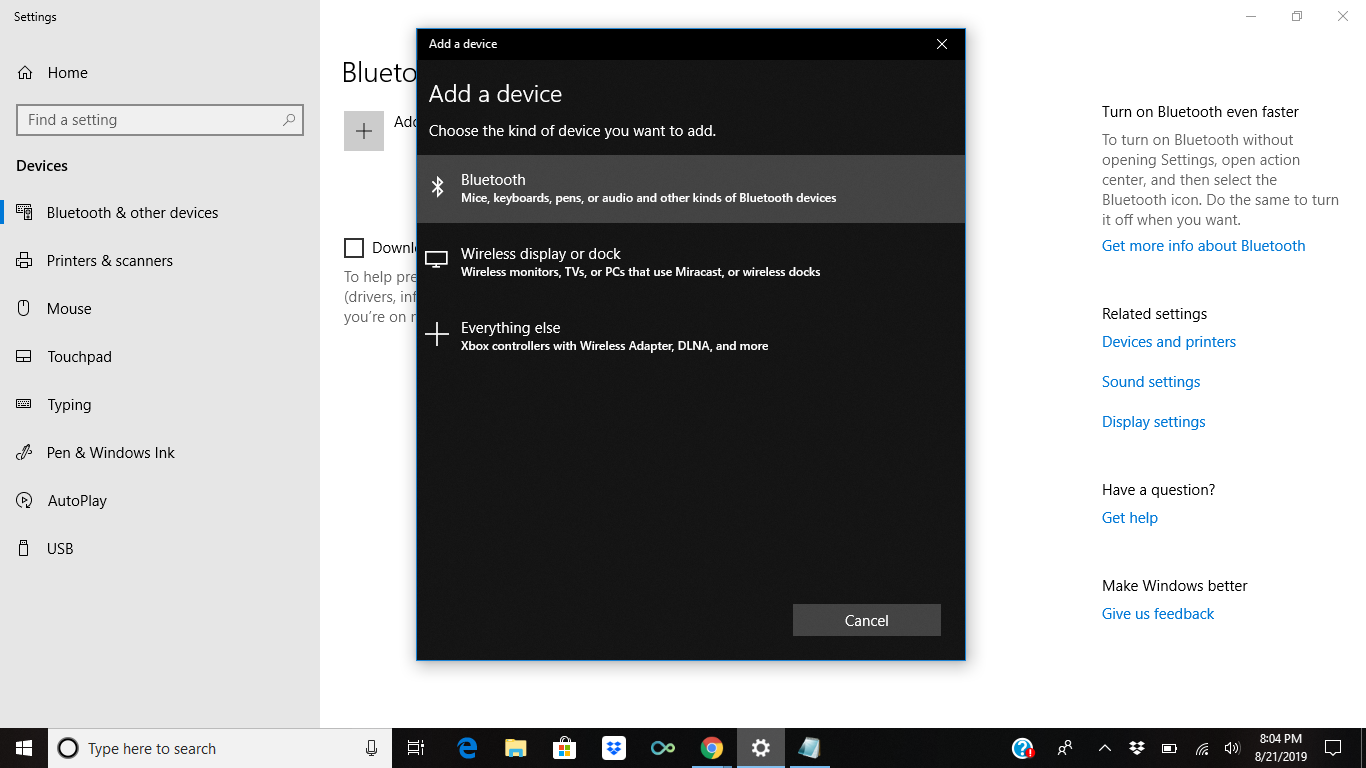Screen dimensions: 1366x768
Task: Close the Add a device dialog
Action: click(x=941, y=44)
